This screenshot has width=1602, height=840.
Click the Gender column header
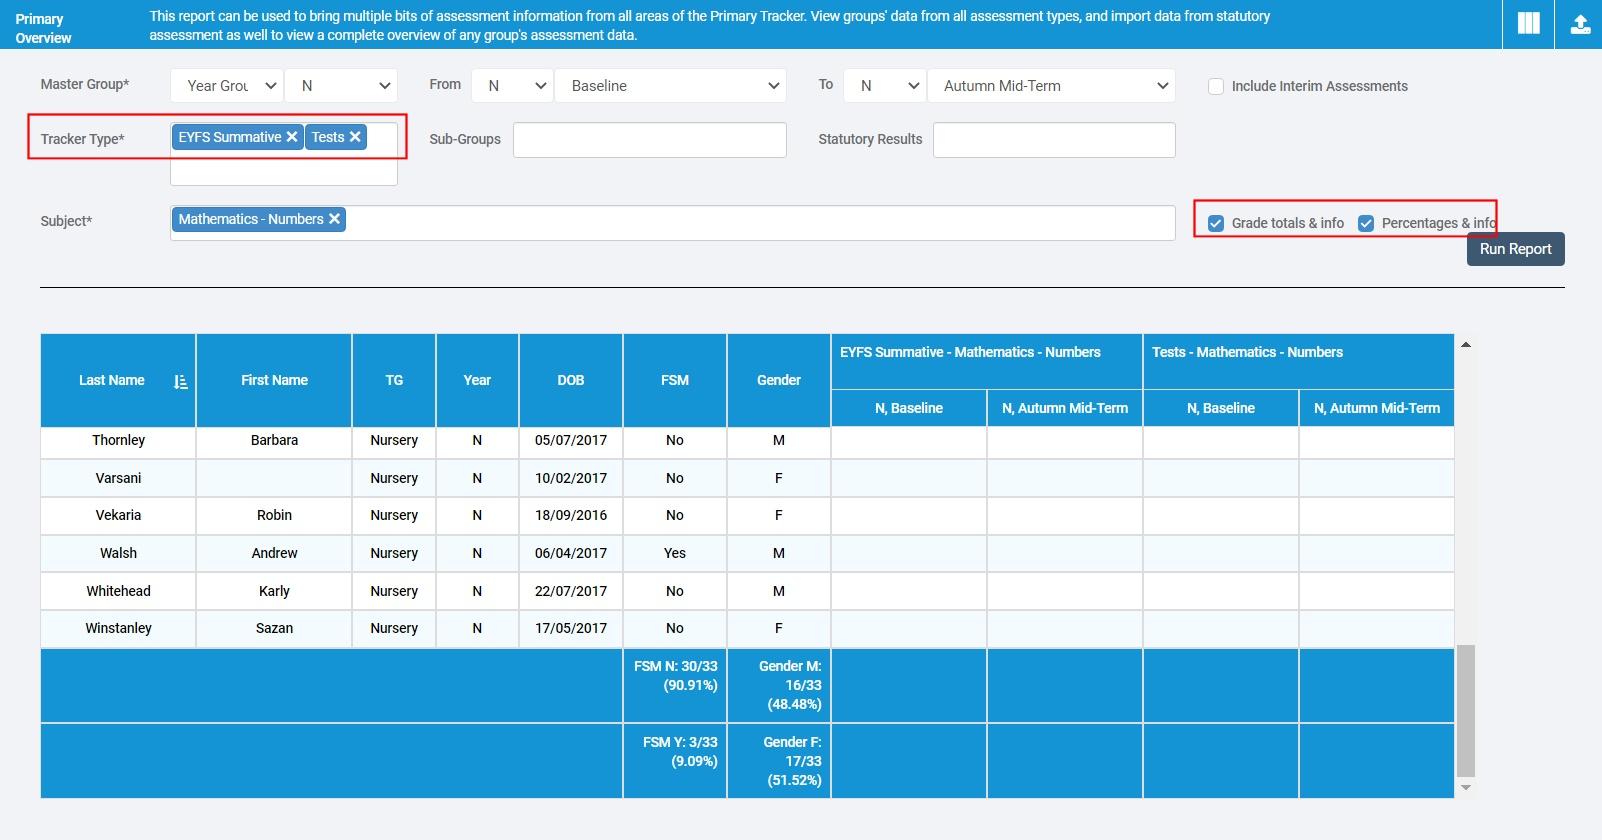pyautogui.click(x=778, y=381)
